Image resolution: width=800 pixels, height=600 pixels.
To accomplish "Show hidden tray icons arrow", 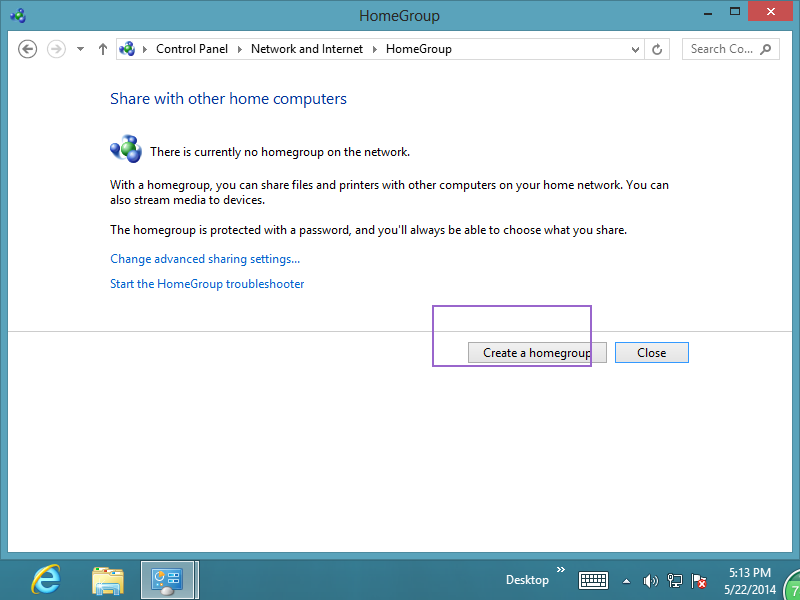I will [x=627, y=581].
